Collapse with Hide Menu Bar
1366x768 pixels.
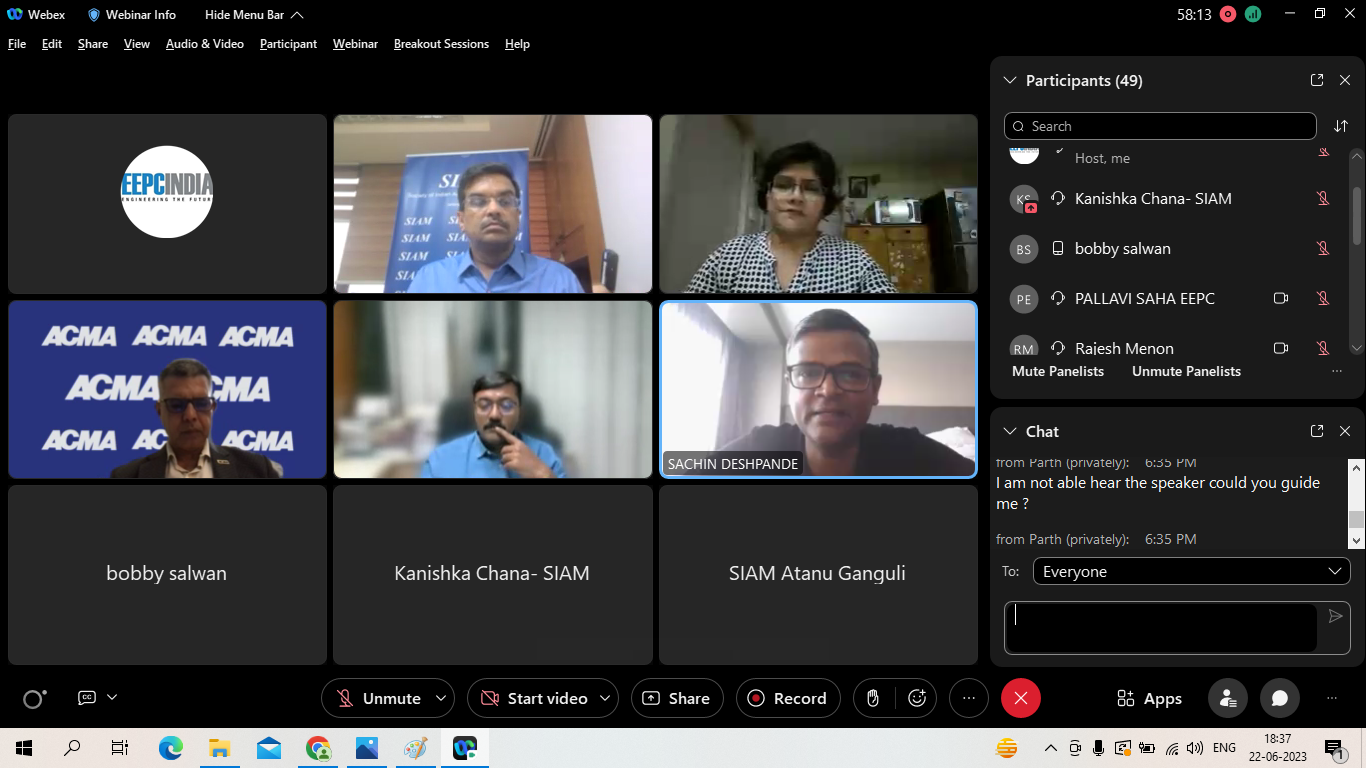coord(254,15)
